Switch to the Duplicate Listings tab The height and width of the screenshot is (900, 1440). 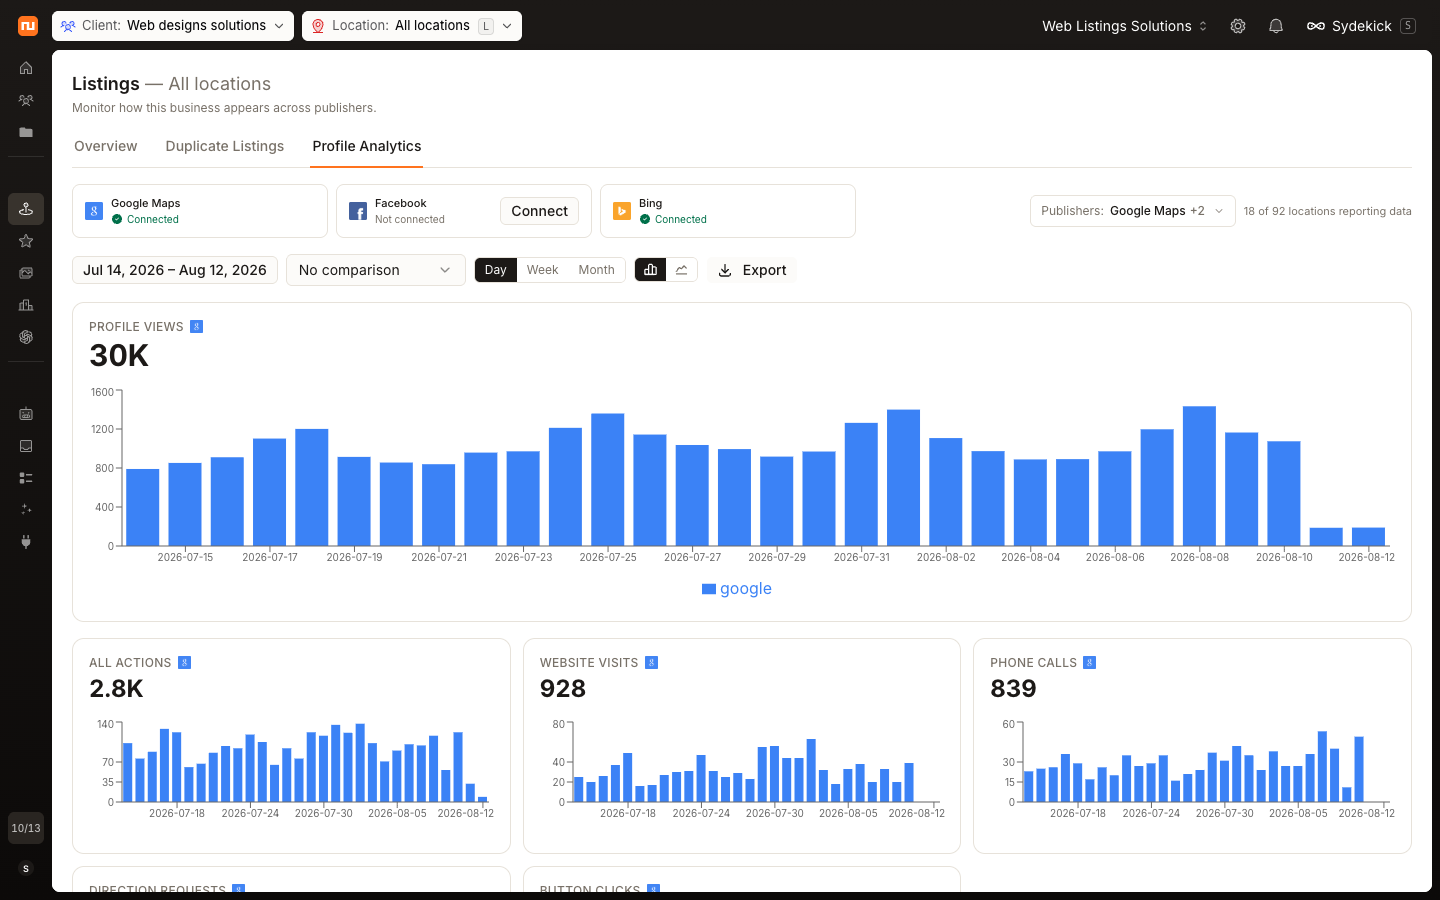[225, 146]
